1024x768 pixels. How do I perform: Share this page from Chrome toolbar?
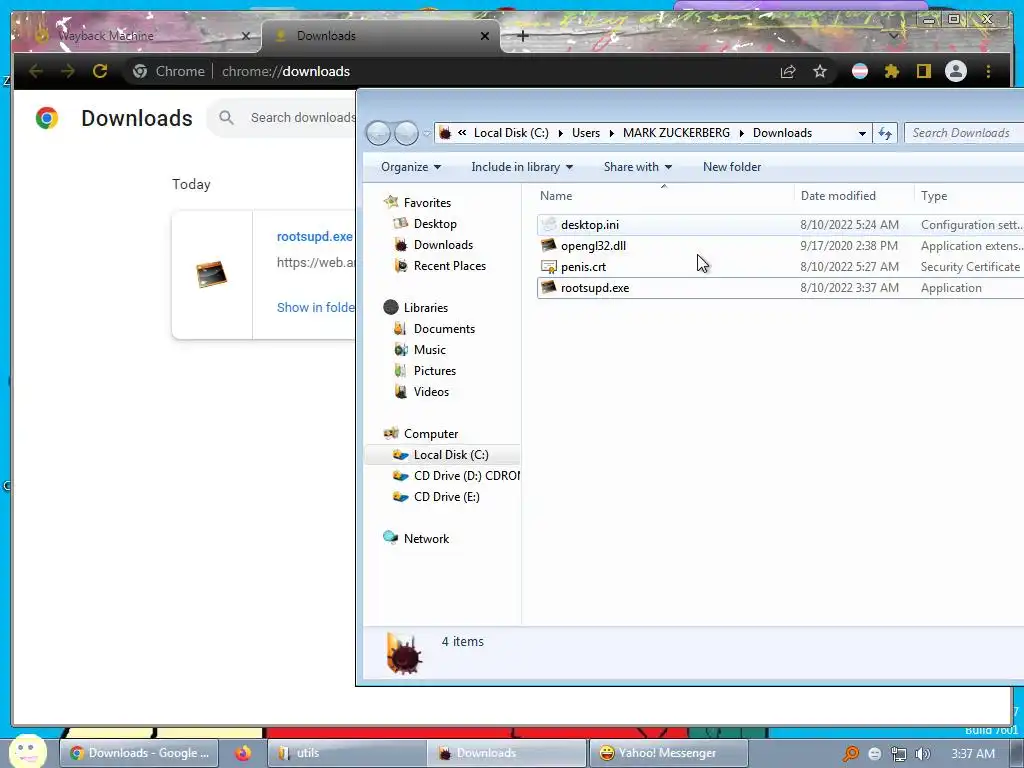pos(788,71)
